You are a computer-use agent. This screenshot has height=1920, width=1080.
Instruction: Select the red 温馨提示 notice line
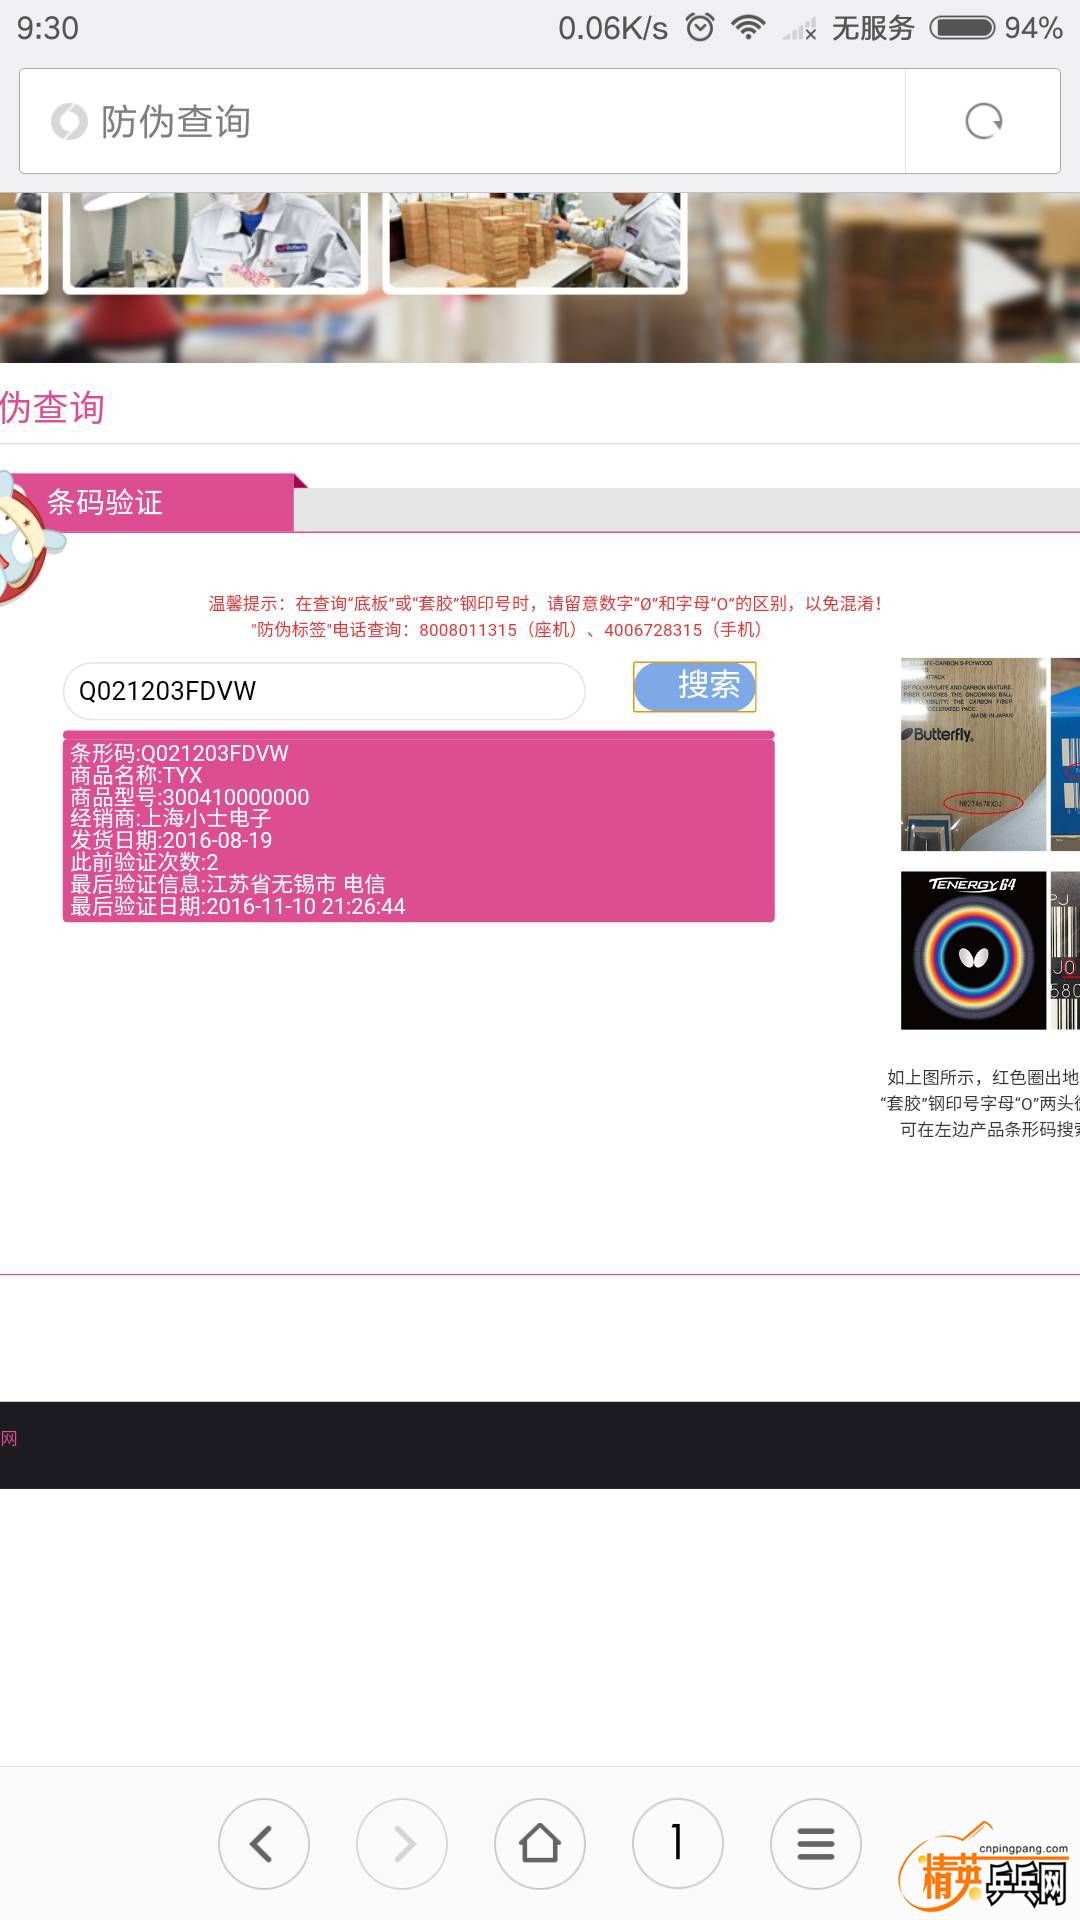545,603
